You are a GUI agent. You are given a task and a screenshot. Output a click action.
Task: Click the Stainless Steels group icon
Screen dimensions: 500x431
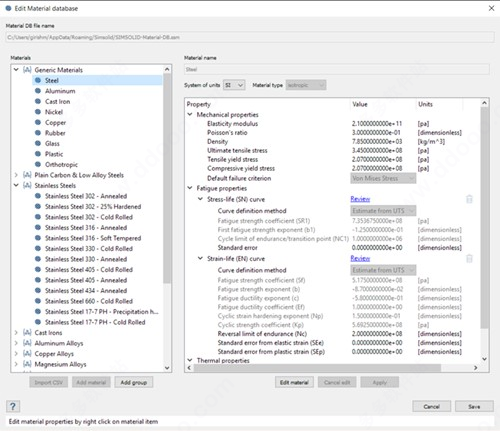[x=27, y=185]
